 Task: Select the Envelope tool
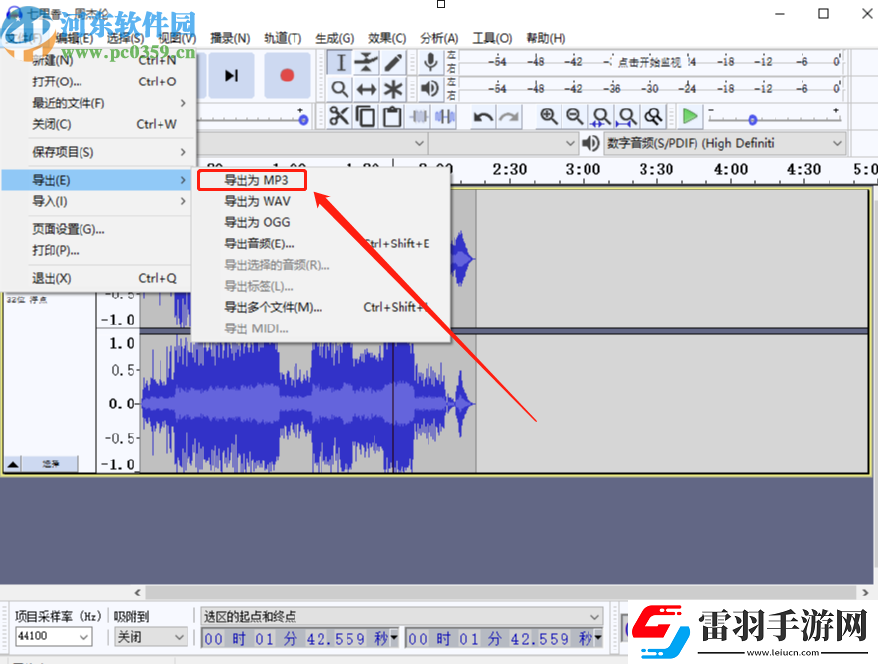point(366,62)
